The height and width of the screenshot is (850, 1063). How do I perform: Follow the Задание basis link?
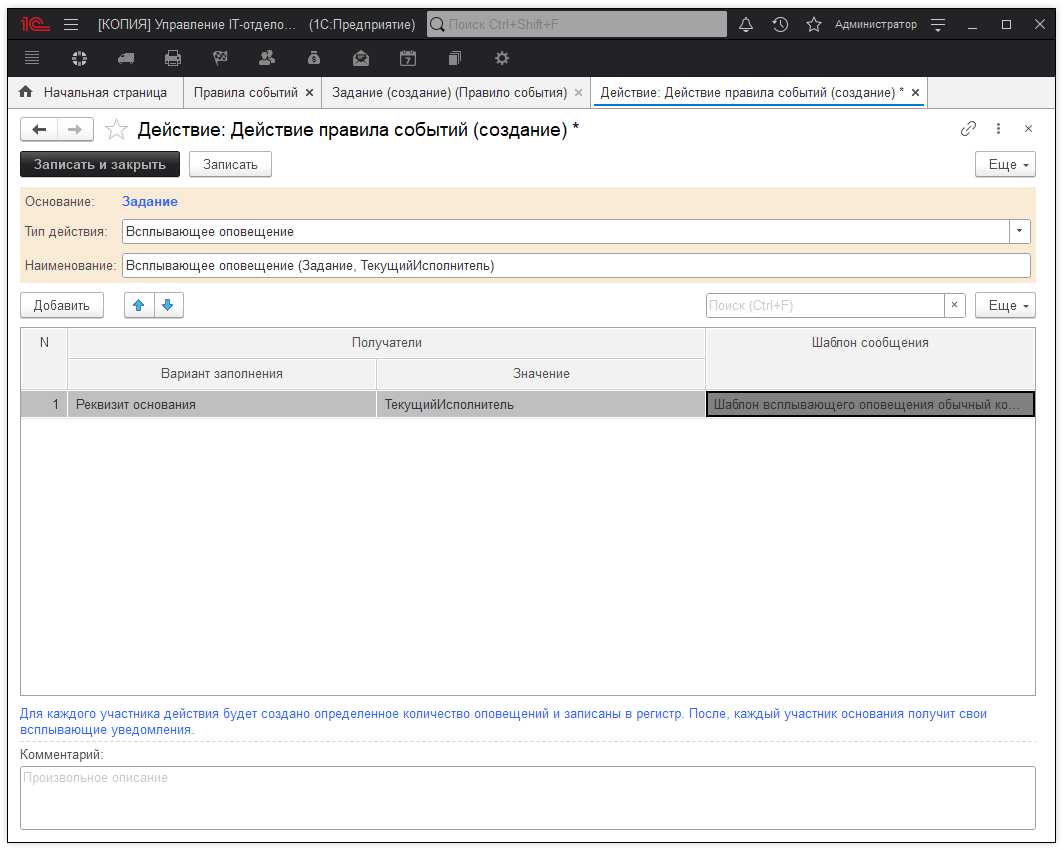[150, 201]
